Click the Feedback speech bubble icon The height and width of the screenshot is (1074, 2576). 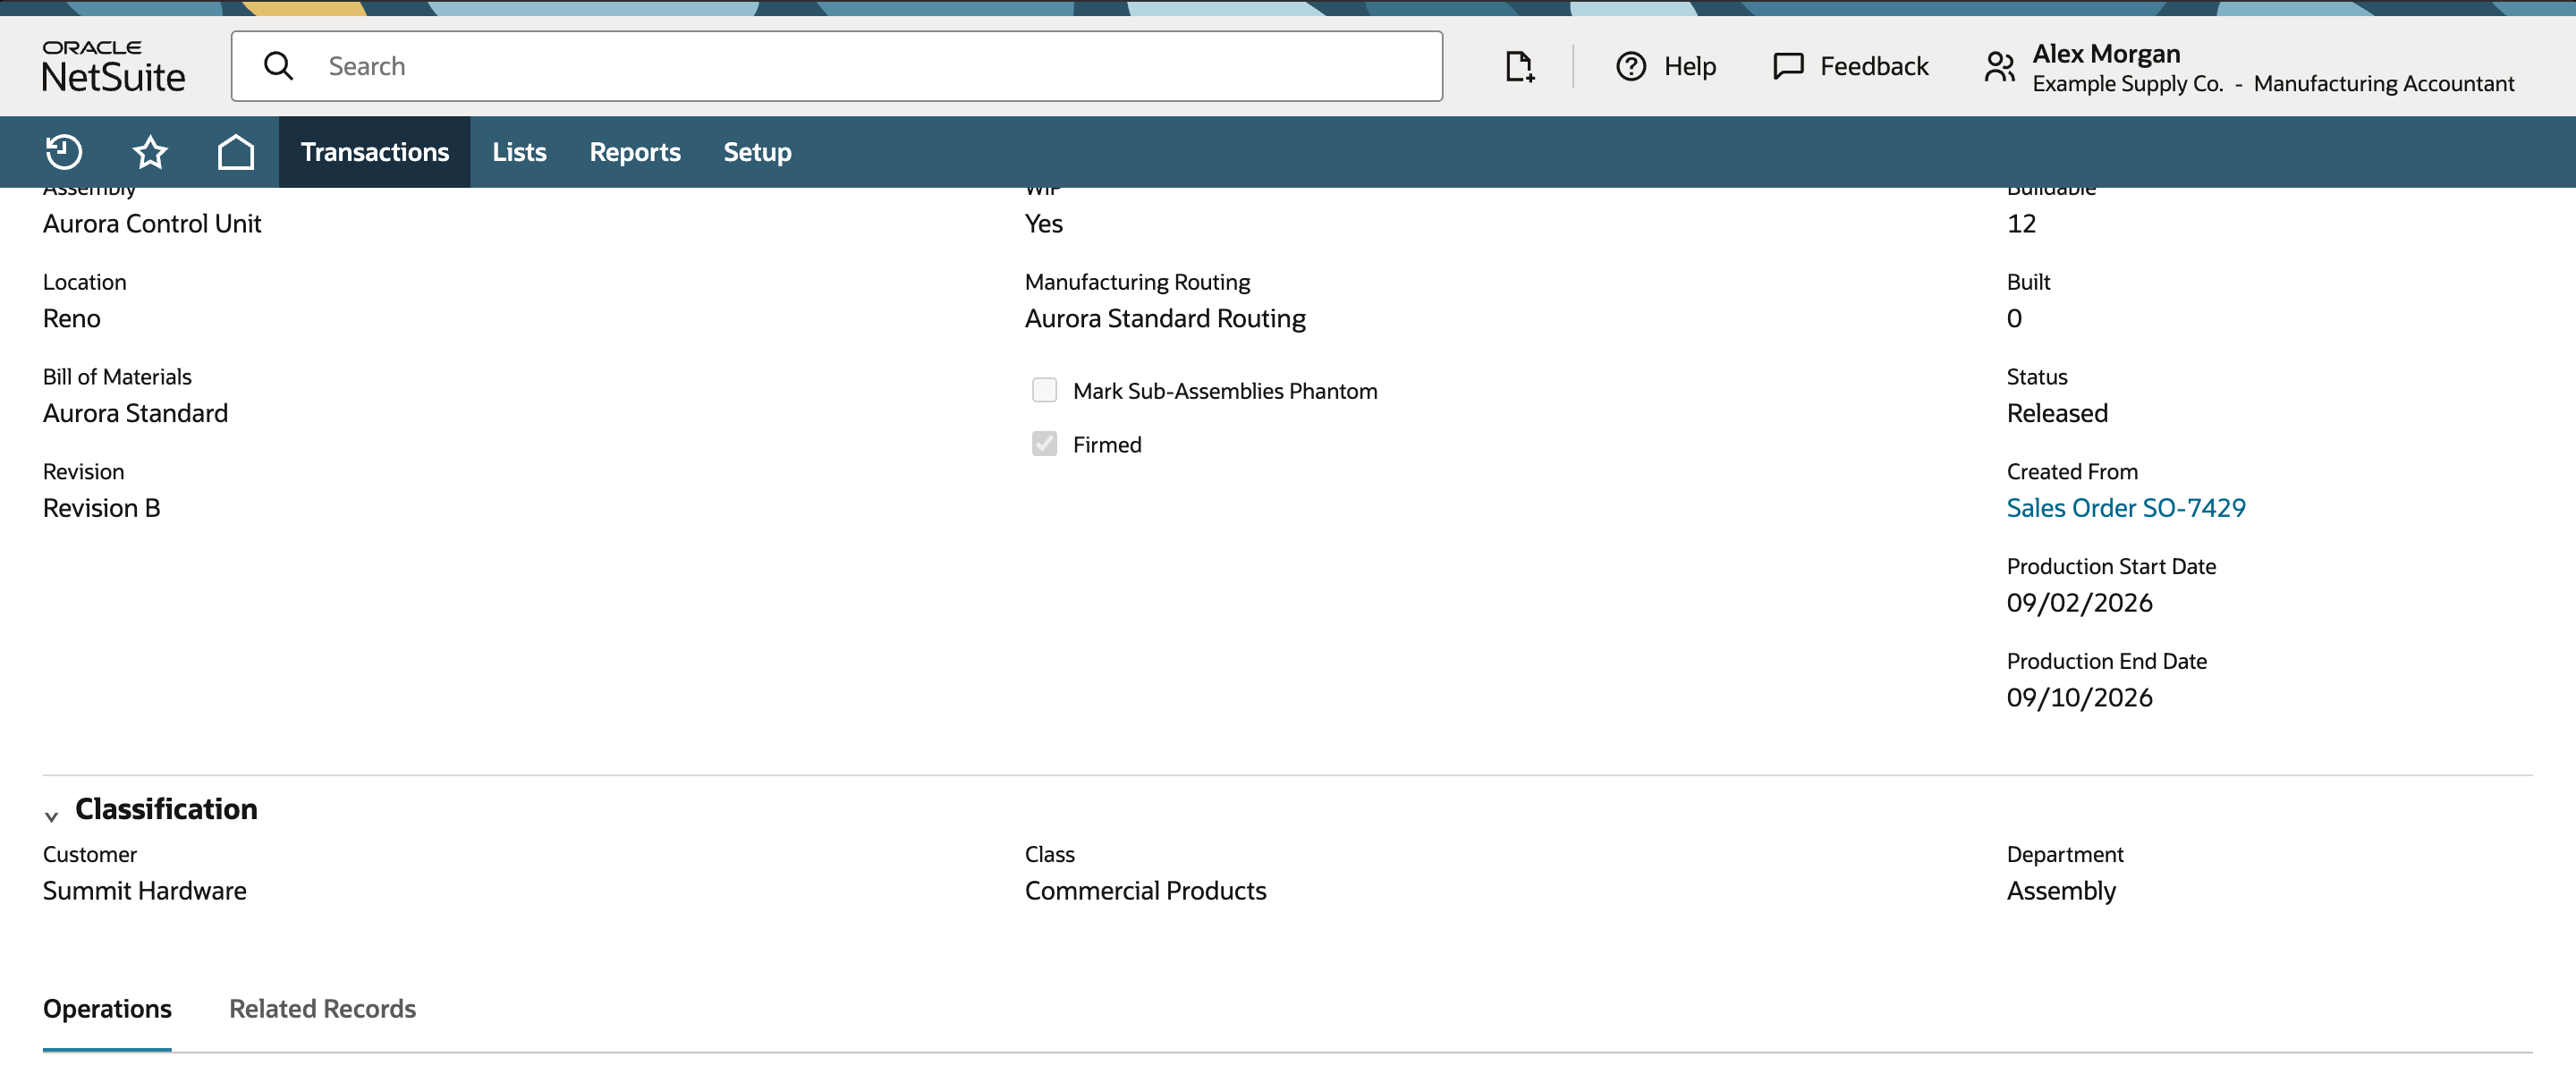[1788, 66]
